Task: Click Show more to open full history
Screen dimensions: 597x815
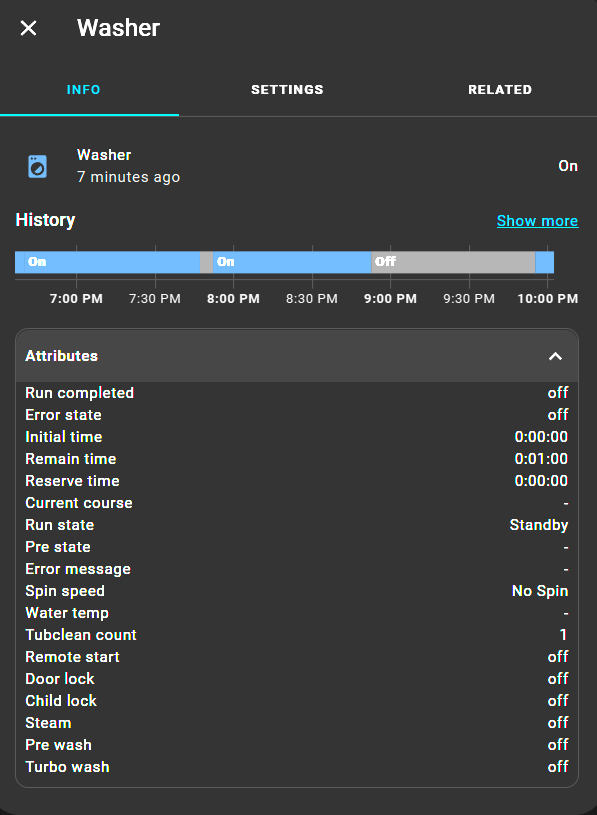Action: point(537,221)
